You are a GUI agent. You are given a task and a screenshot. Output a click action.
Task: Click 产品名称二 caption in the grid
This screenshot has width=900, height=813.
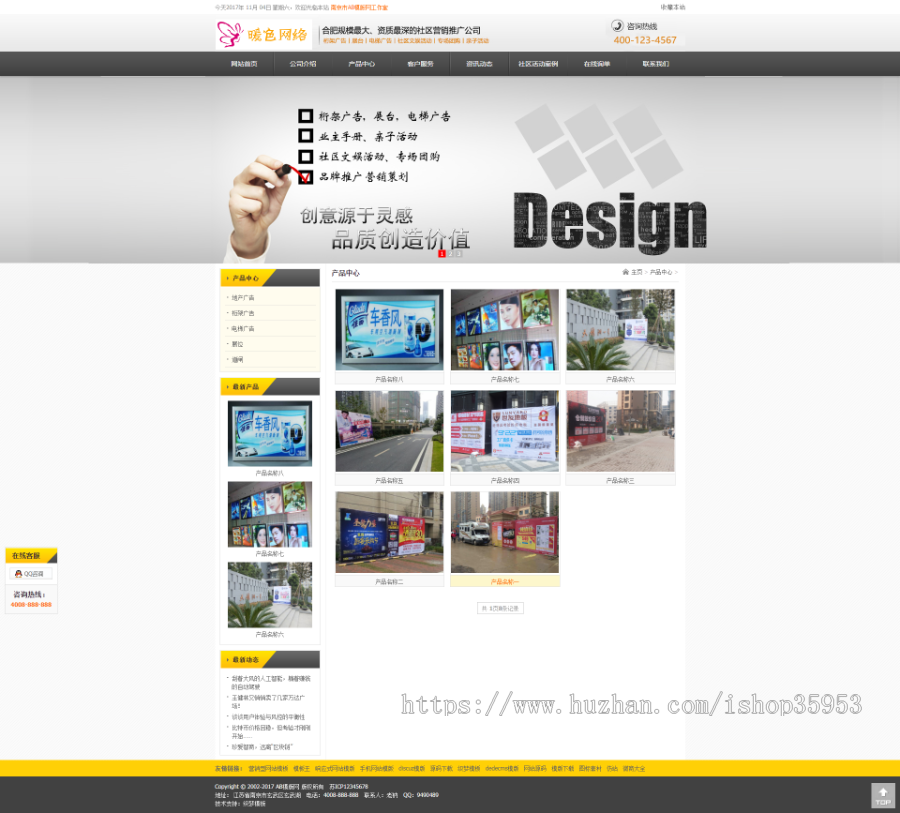point(390,582)
